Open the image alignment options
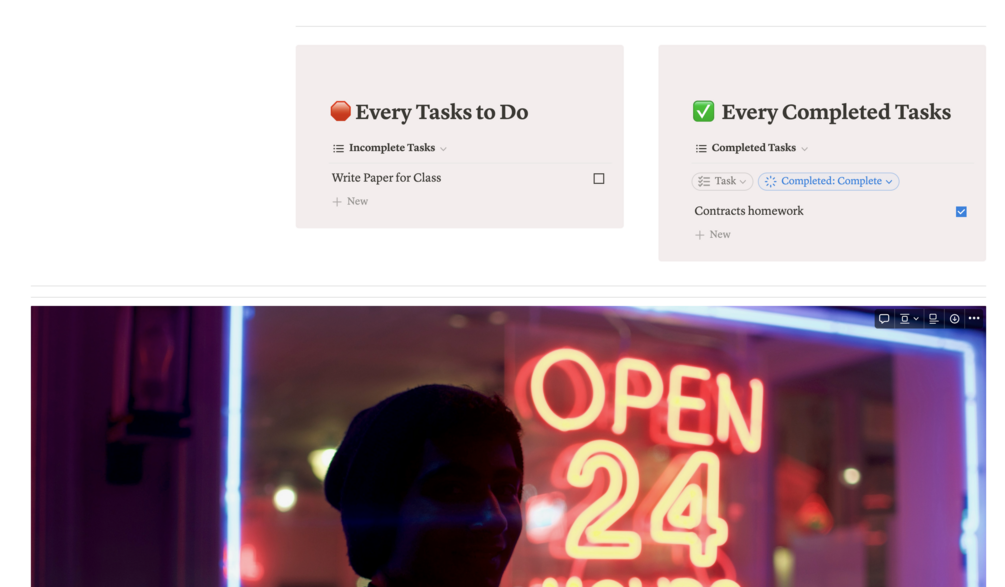Viewport: 1005px width, 587px height. (x=908, y=318)
